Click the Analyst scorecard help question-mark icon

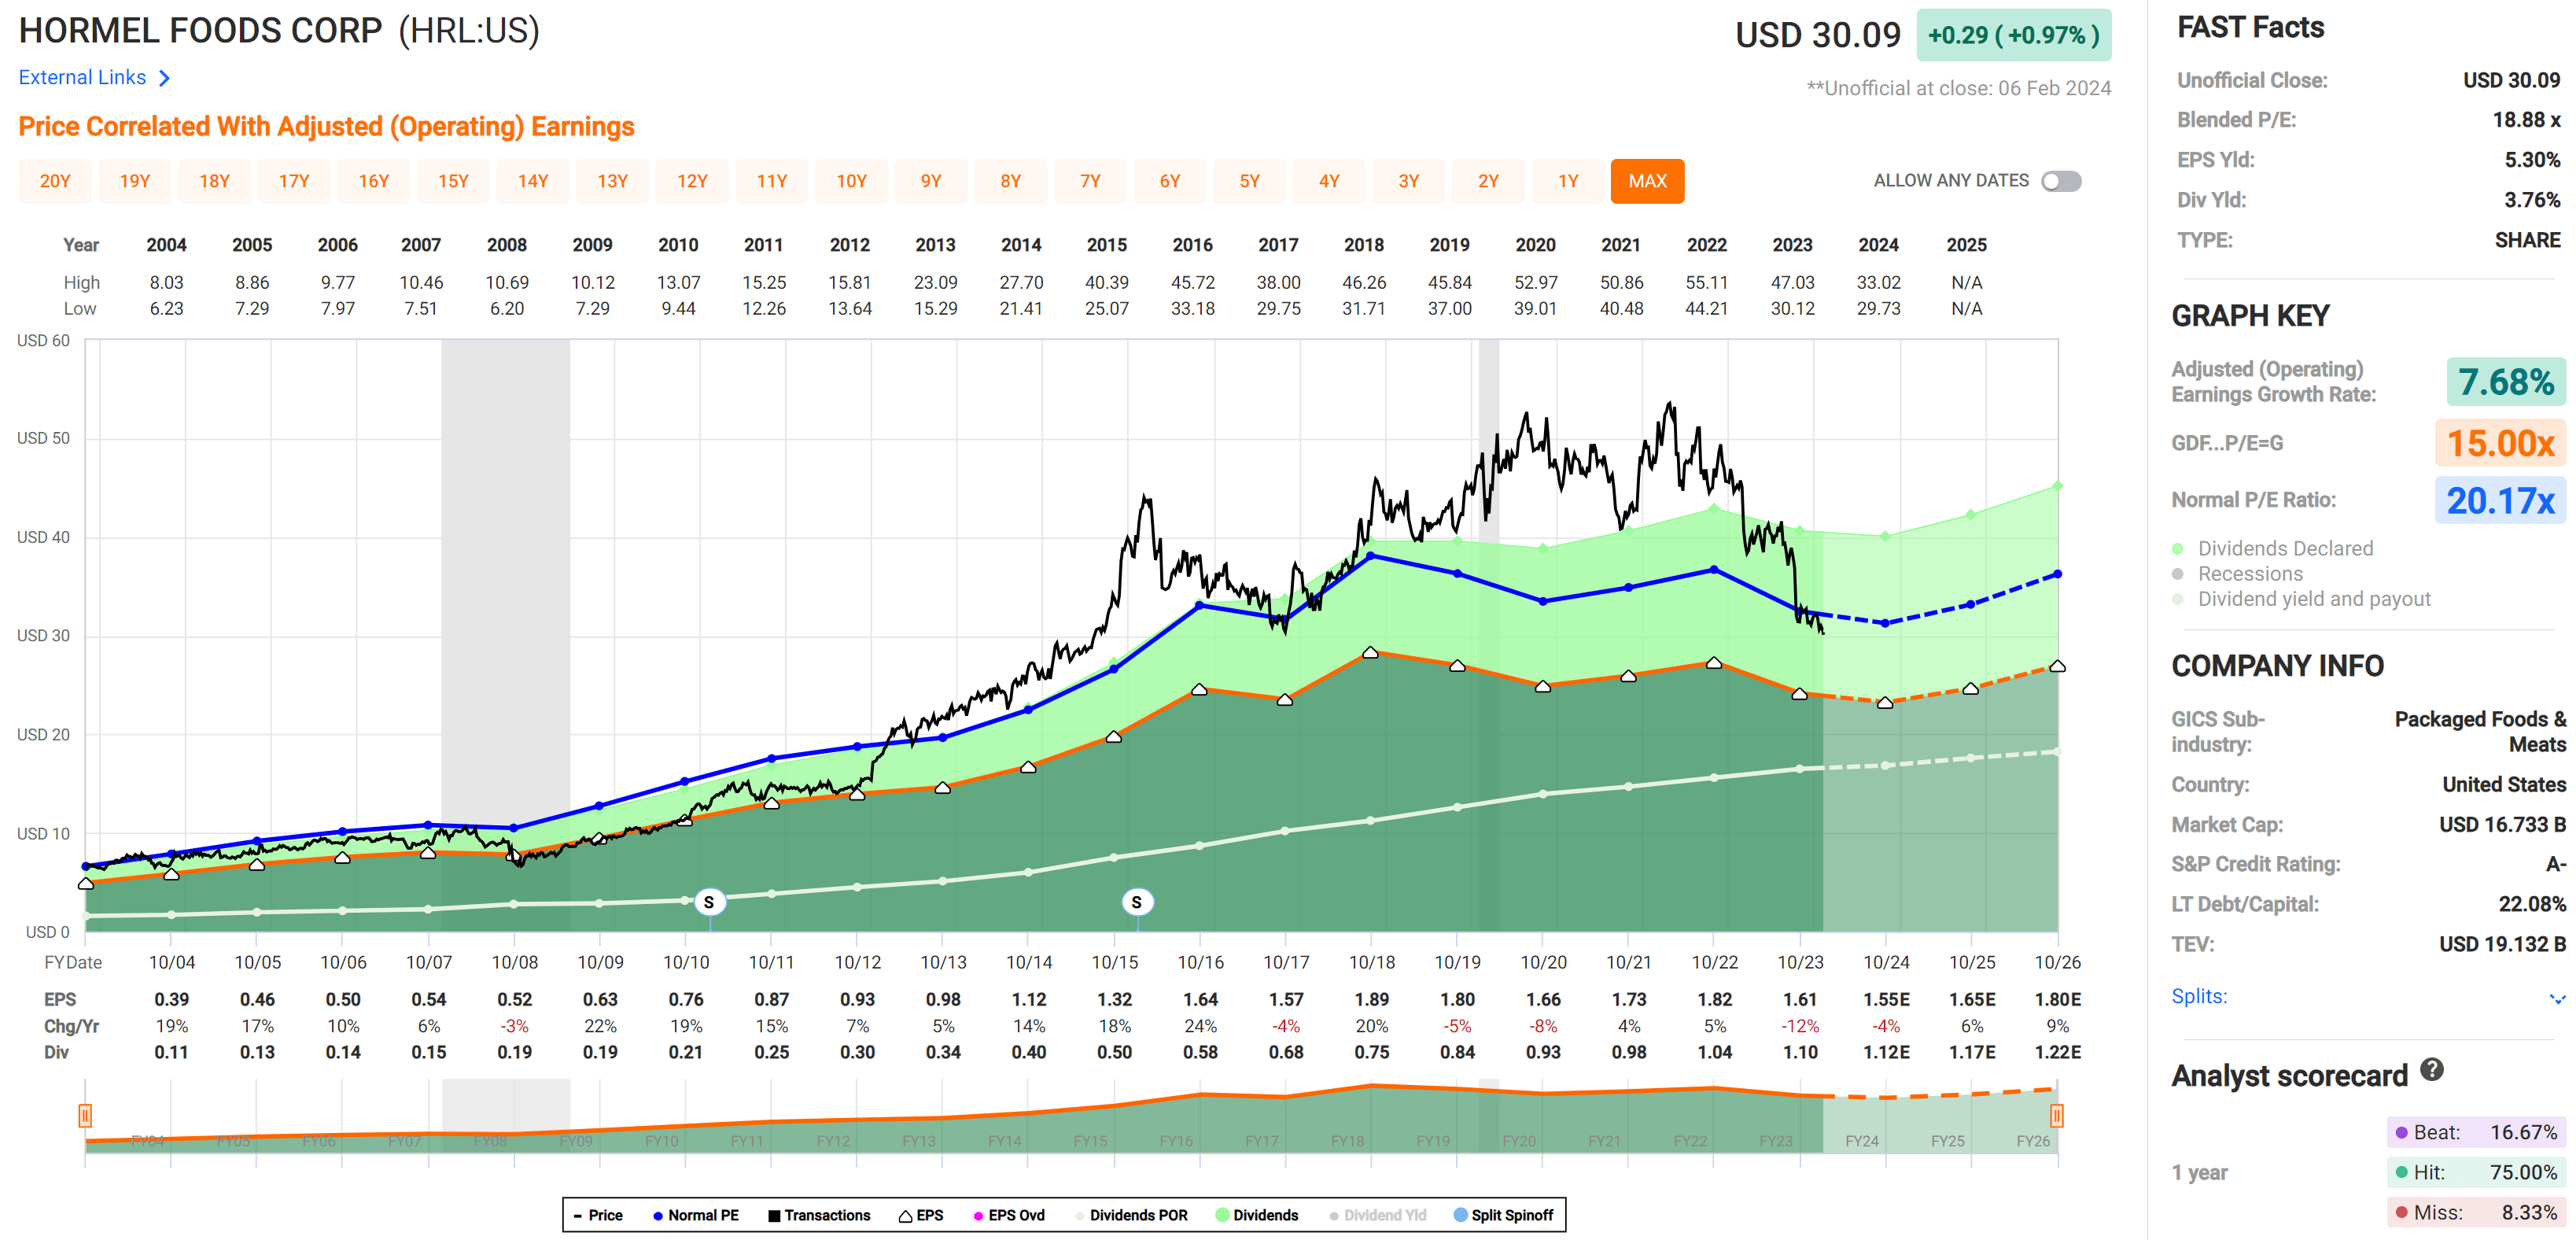click(x=2431, y=1071)
